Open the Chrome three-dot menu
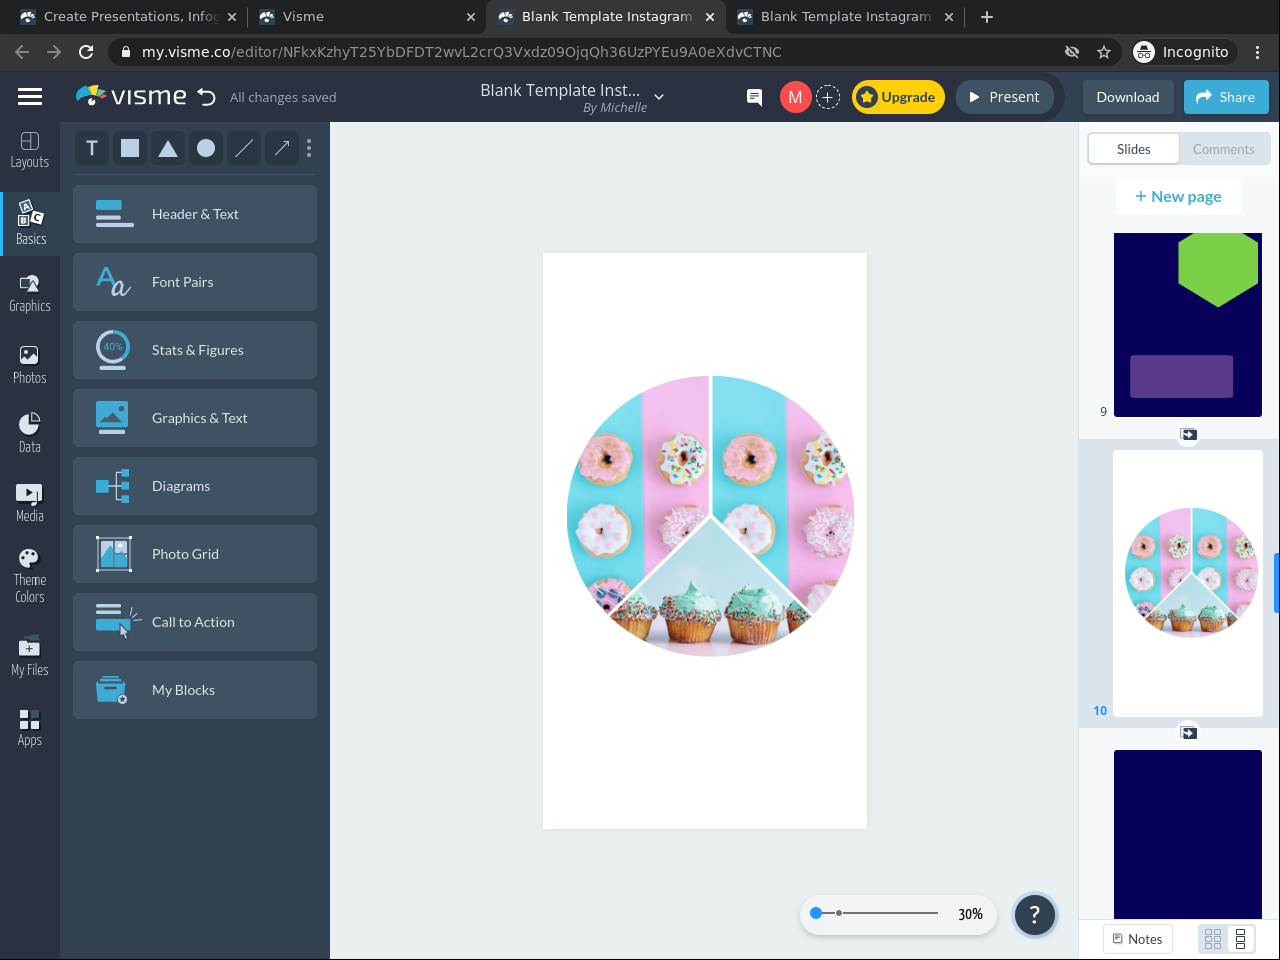The width and height of the screenshot is (1280, 960). coord(1258,52)
